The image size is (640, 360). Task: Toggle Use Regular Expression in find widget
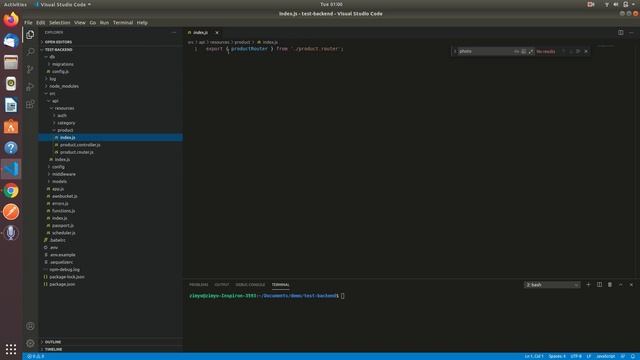pos(531,51)
